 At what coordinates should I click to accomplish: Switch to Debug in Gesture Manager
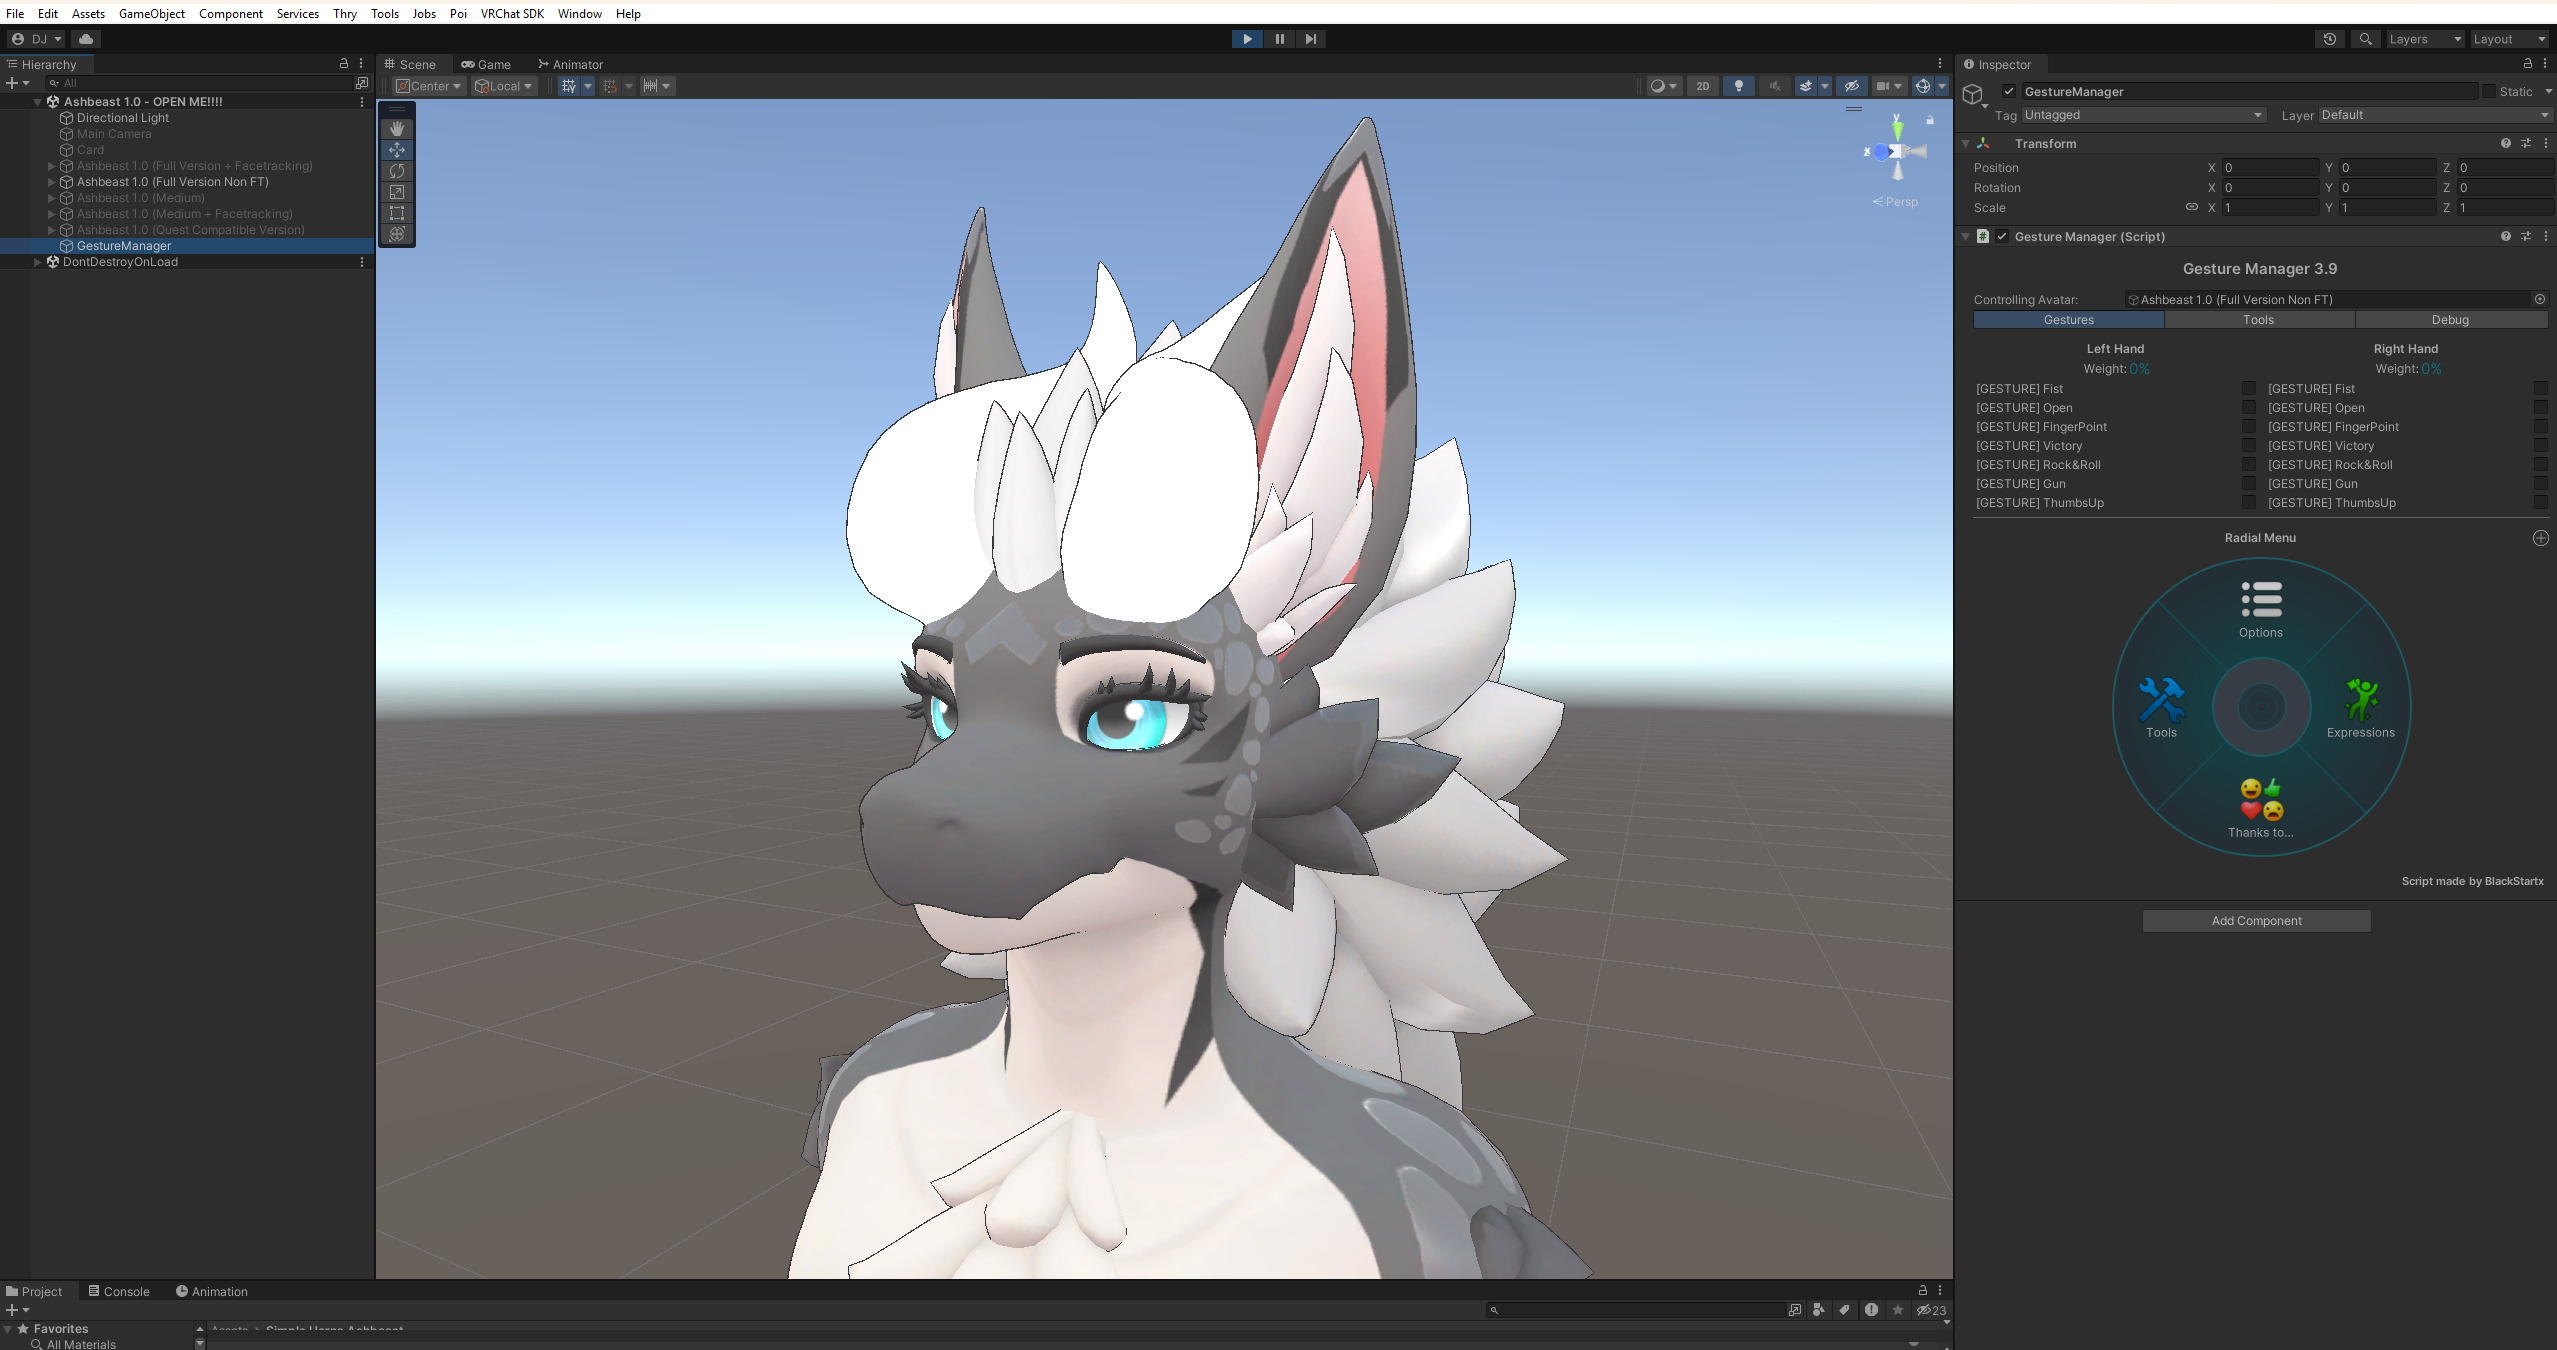[2450, 320]
